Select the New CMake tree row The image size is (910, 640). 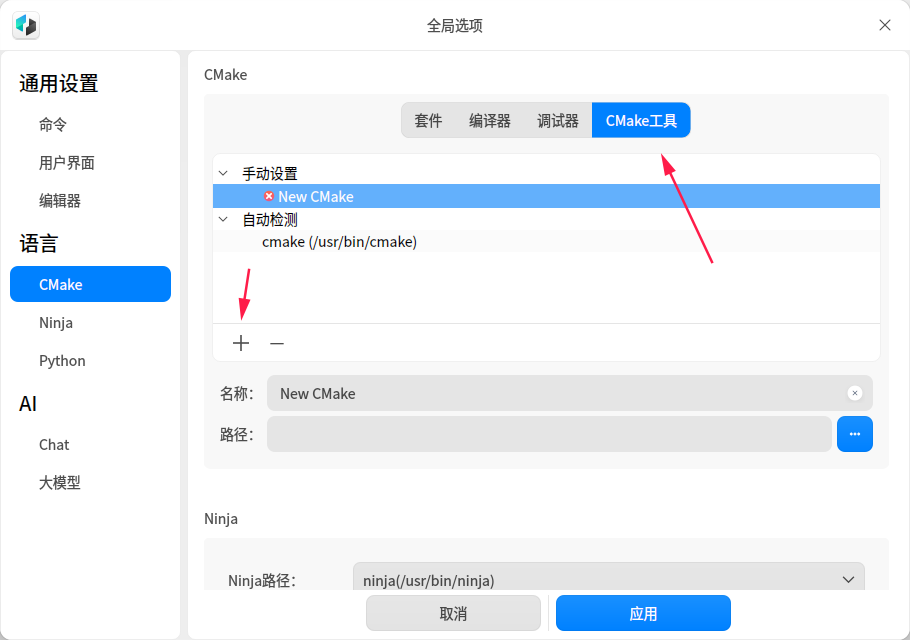546,196
